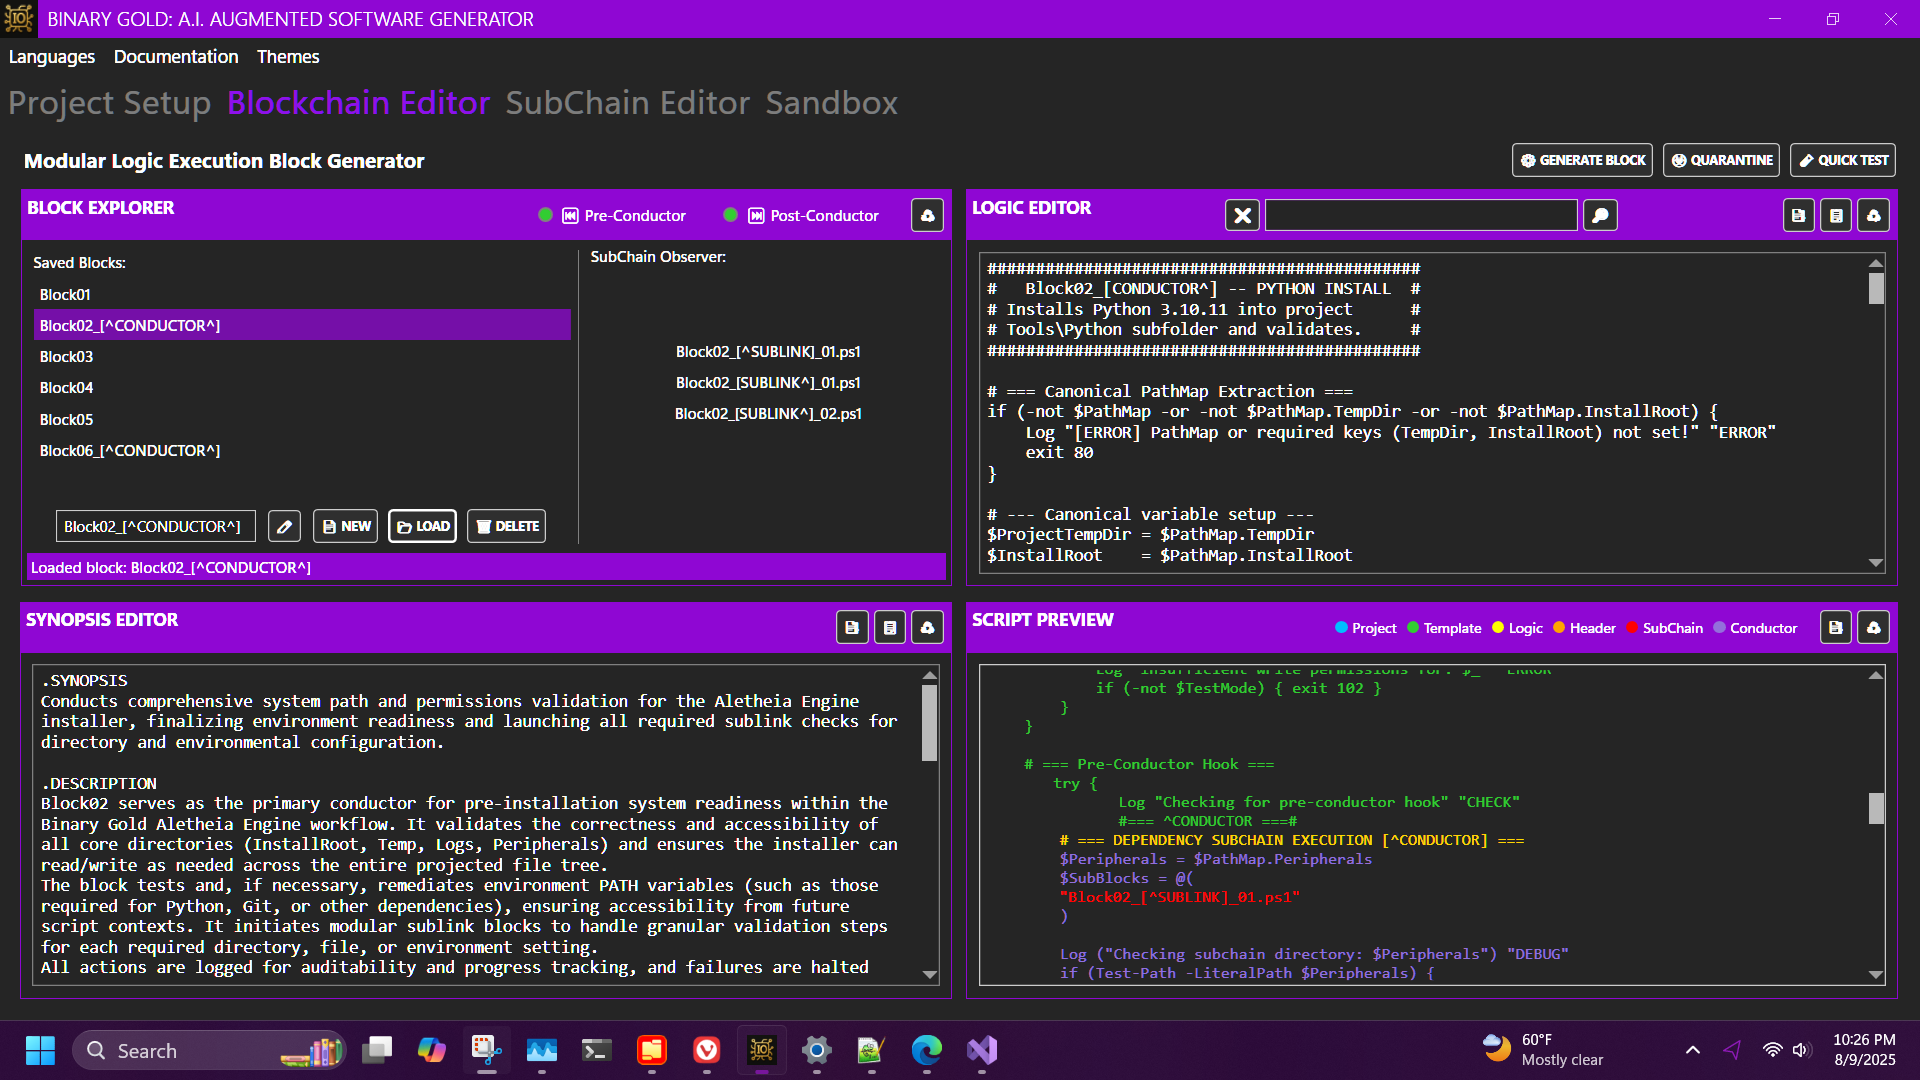Click the Synopsis Editor save document icon
Viewport: 1920px width, 1080px height.
coord(852,627)
